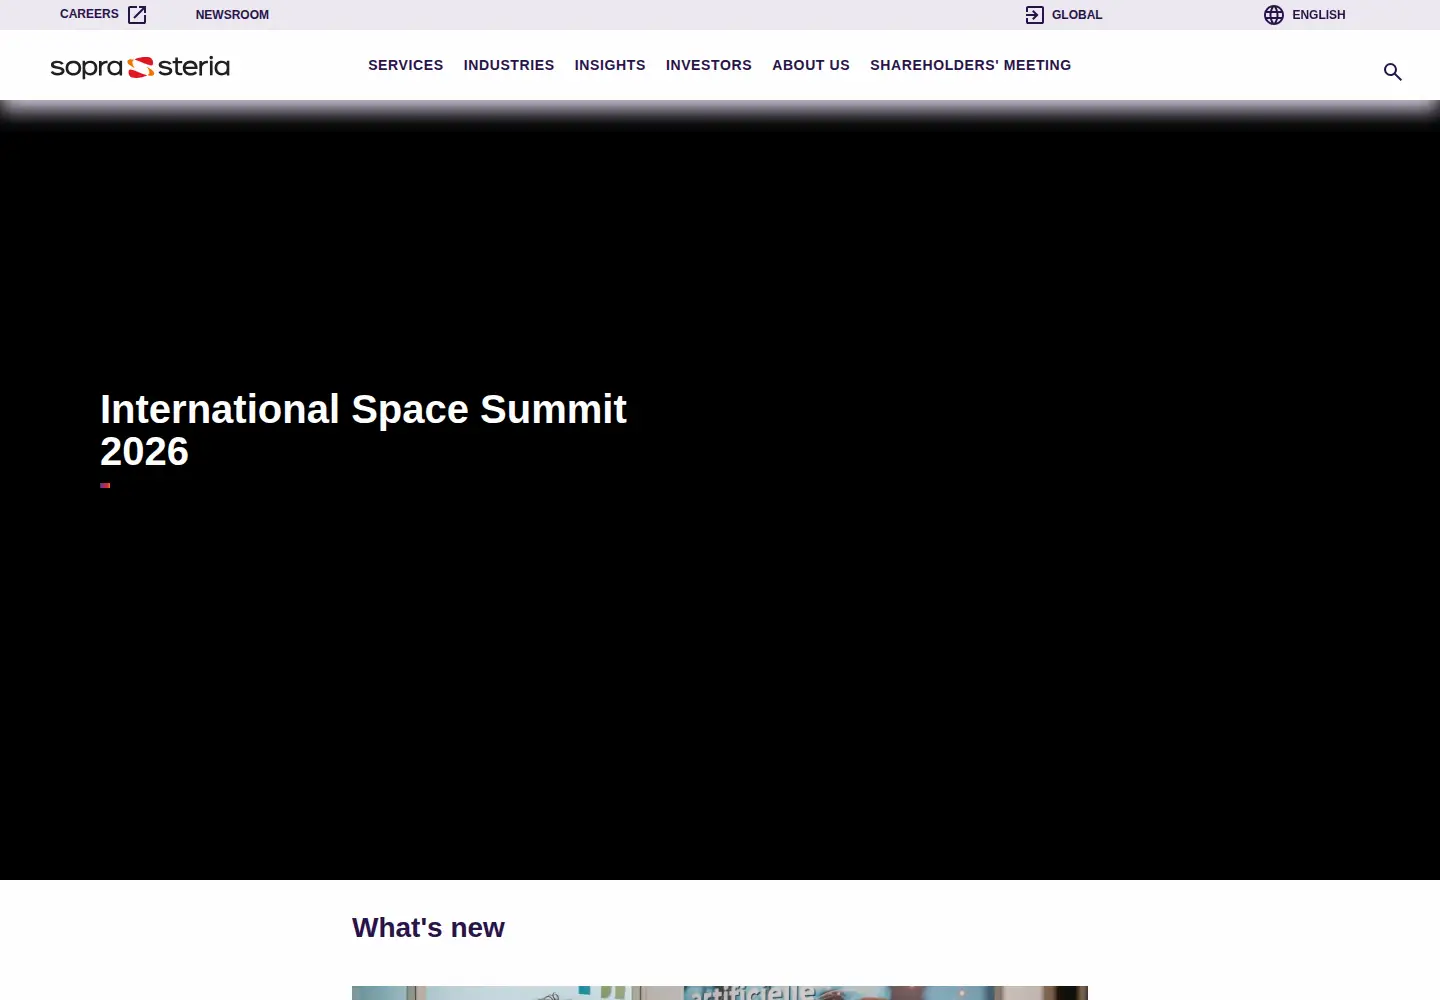Open the Investors menu
The image size is (1440, 1000).
point(709,65)
